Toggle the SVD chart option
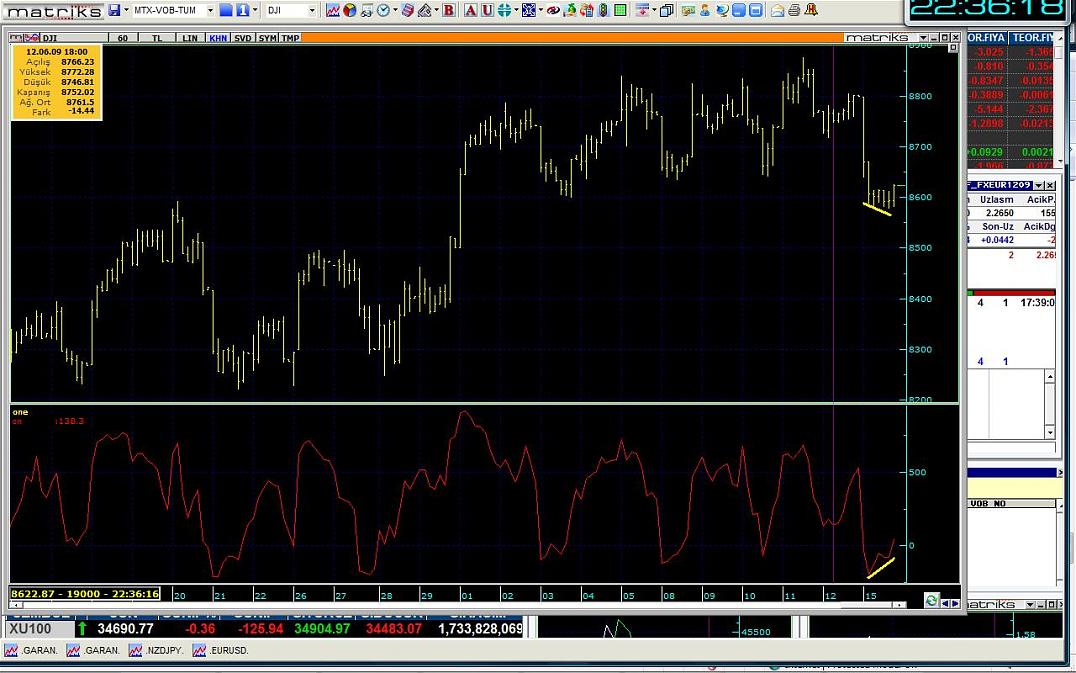This screenshot has height=673, width=1076. point(243,38)
